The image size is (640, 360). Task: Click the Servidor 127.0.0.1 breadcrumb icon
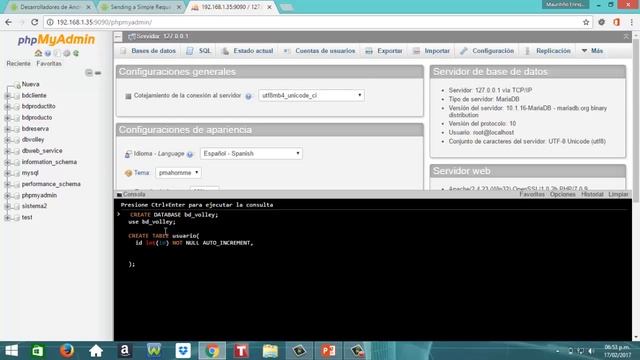pyautogui.click(x=131, y=36)
